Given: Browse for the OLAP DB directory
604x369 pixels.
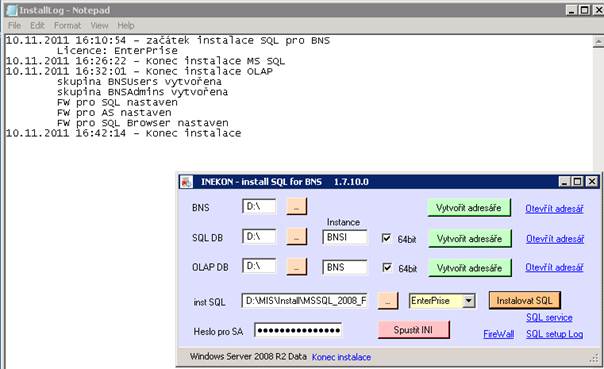Looking at the screenshot, I should tap(297, 267).
